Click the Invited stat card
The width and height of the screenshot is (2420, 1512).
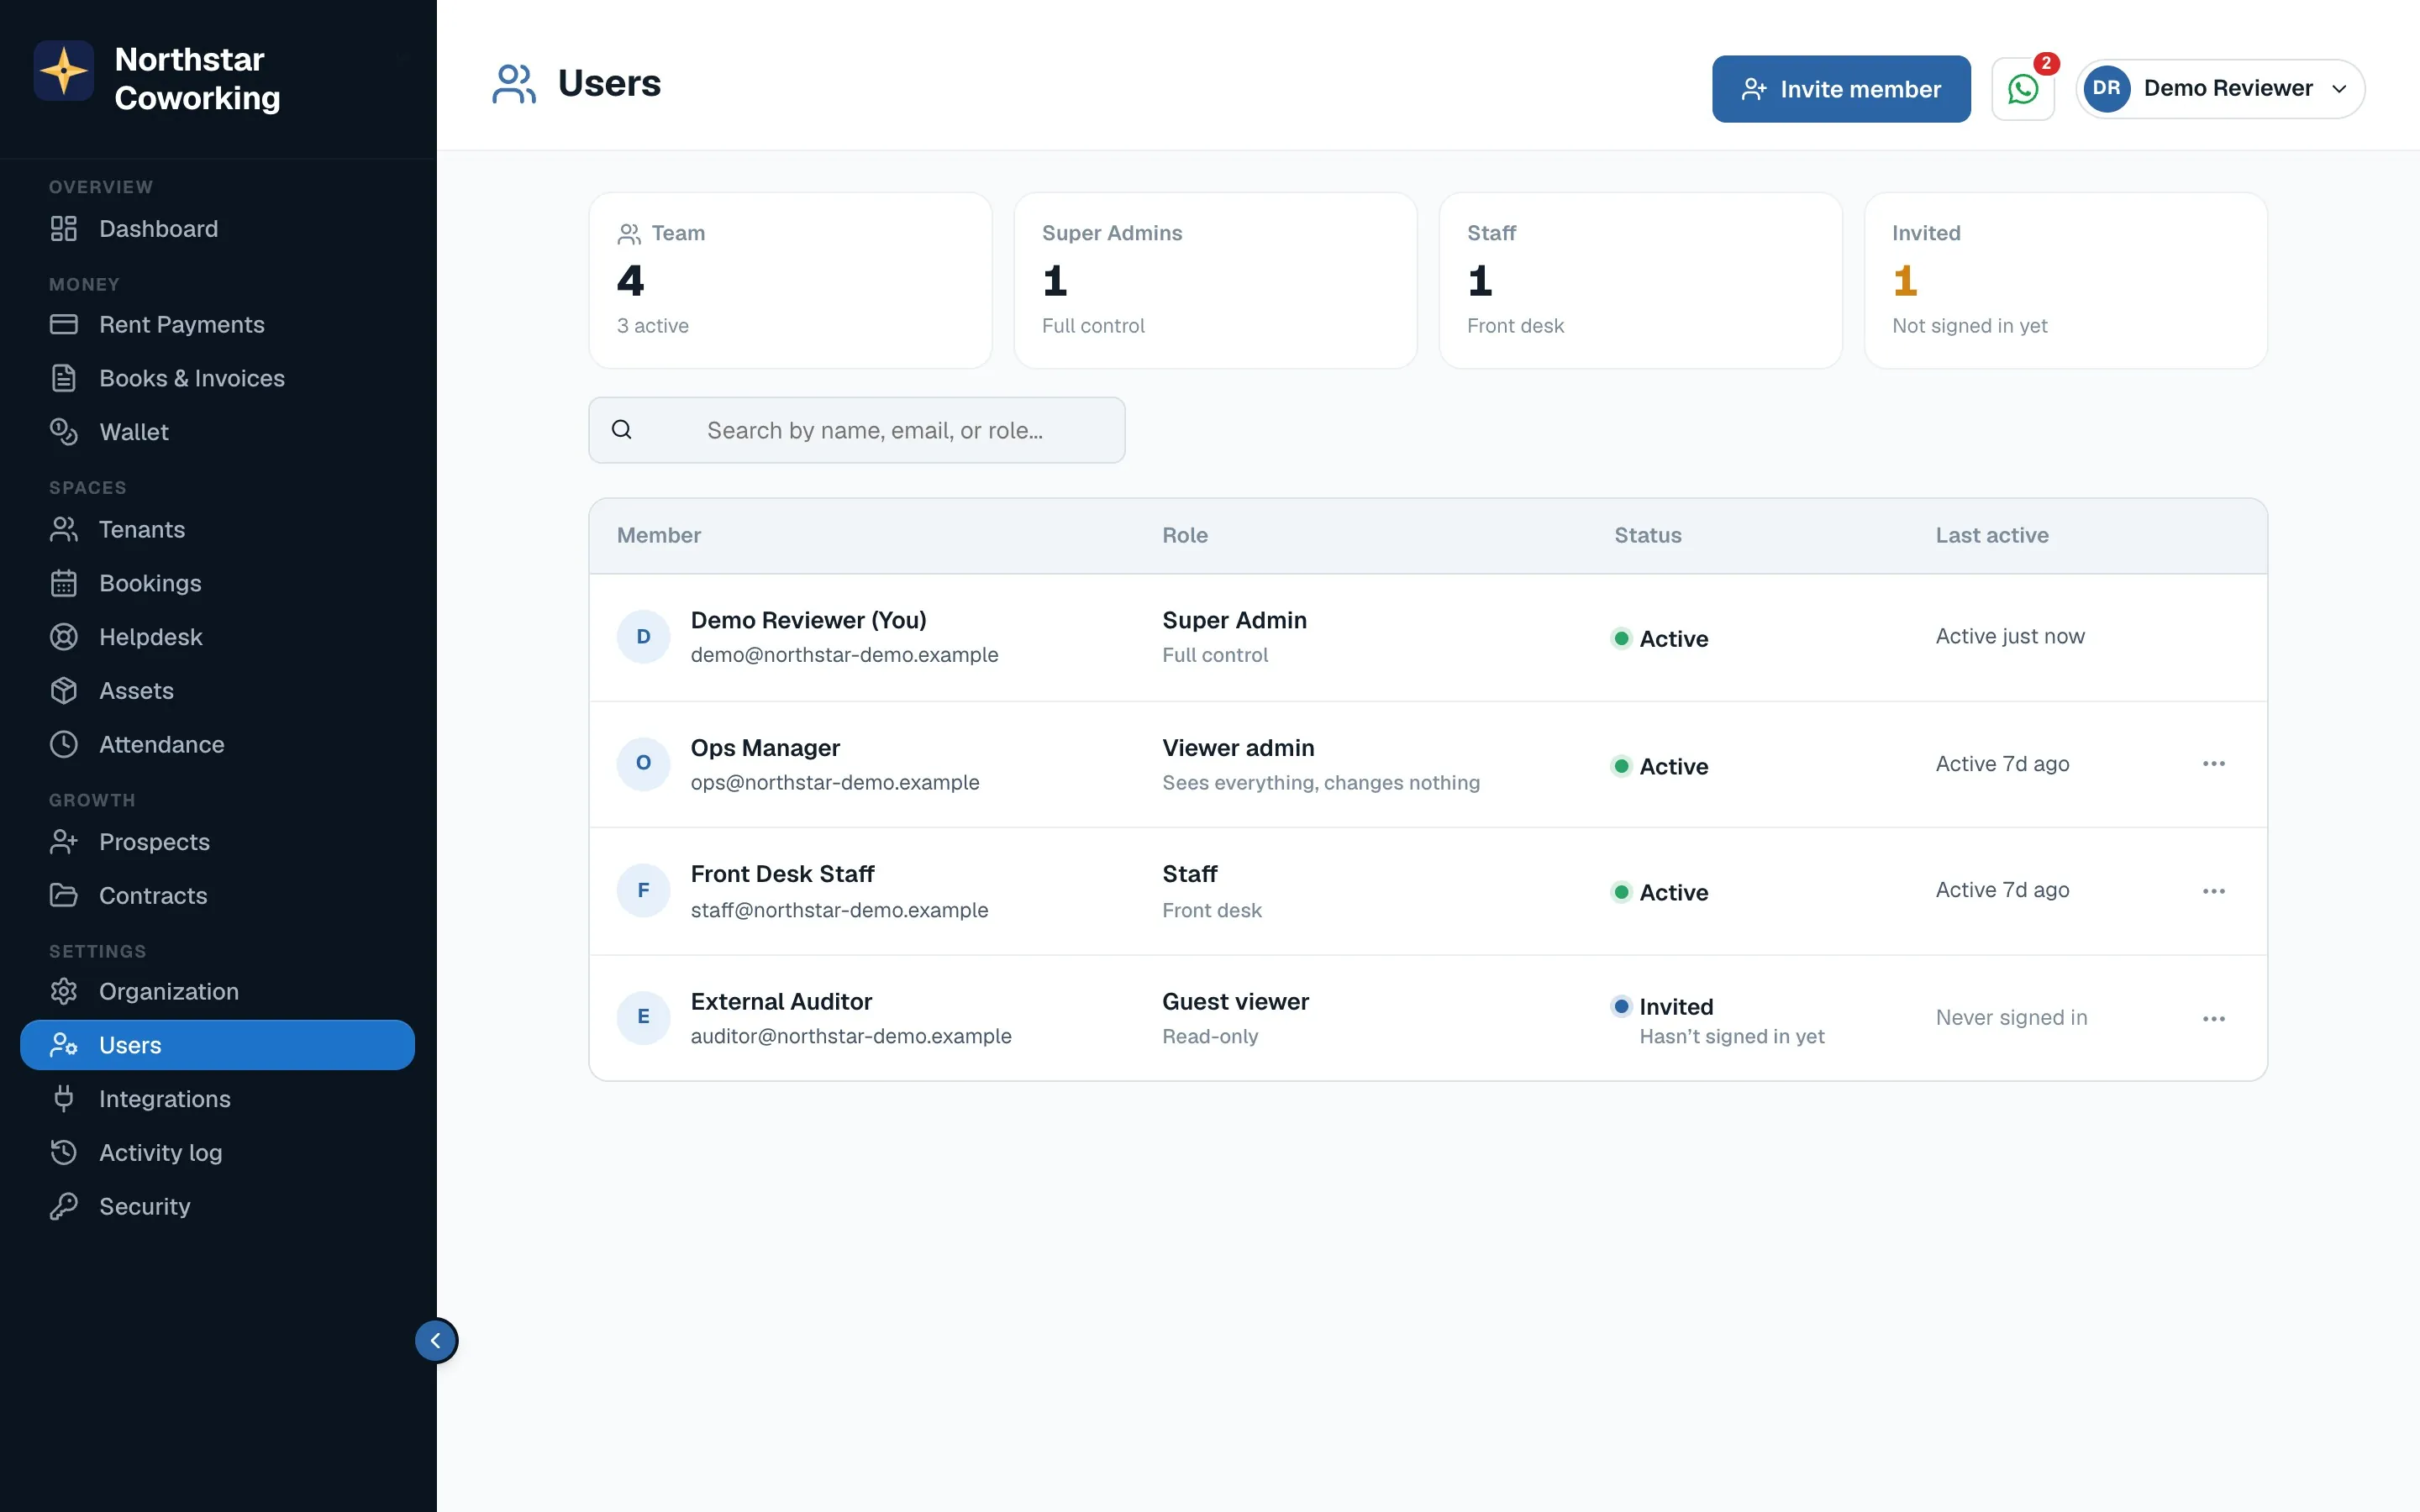click(x=2066, y=281)
